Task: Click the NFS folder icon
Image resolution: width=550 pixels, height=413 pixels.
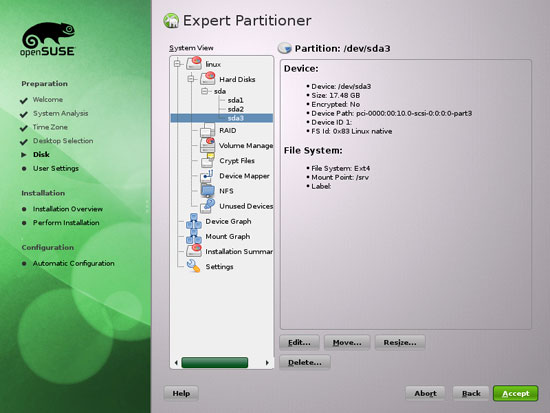Action: (x=208, y=191)
